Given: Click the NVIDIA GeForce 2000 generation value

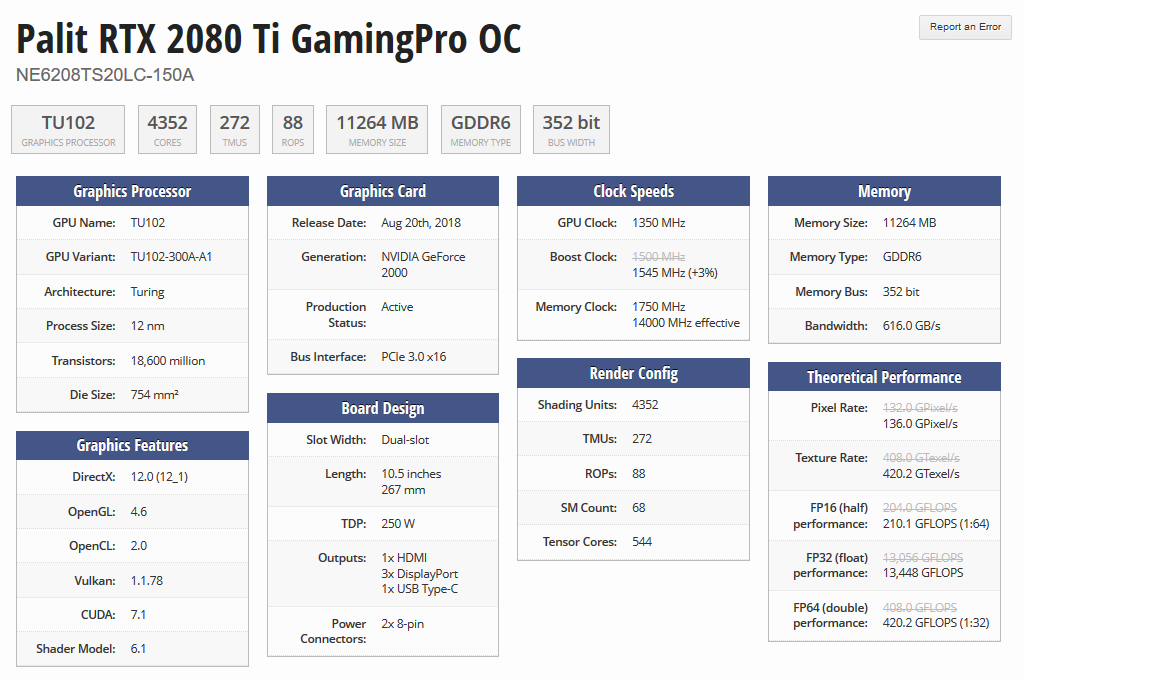Looking at the screenshot, I should pos(423,265).
